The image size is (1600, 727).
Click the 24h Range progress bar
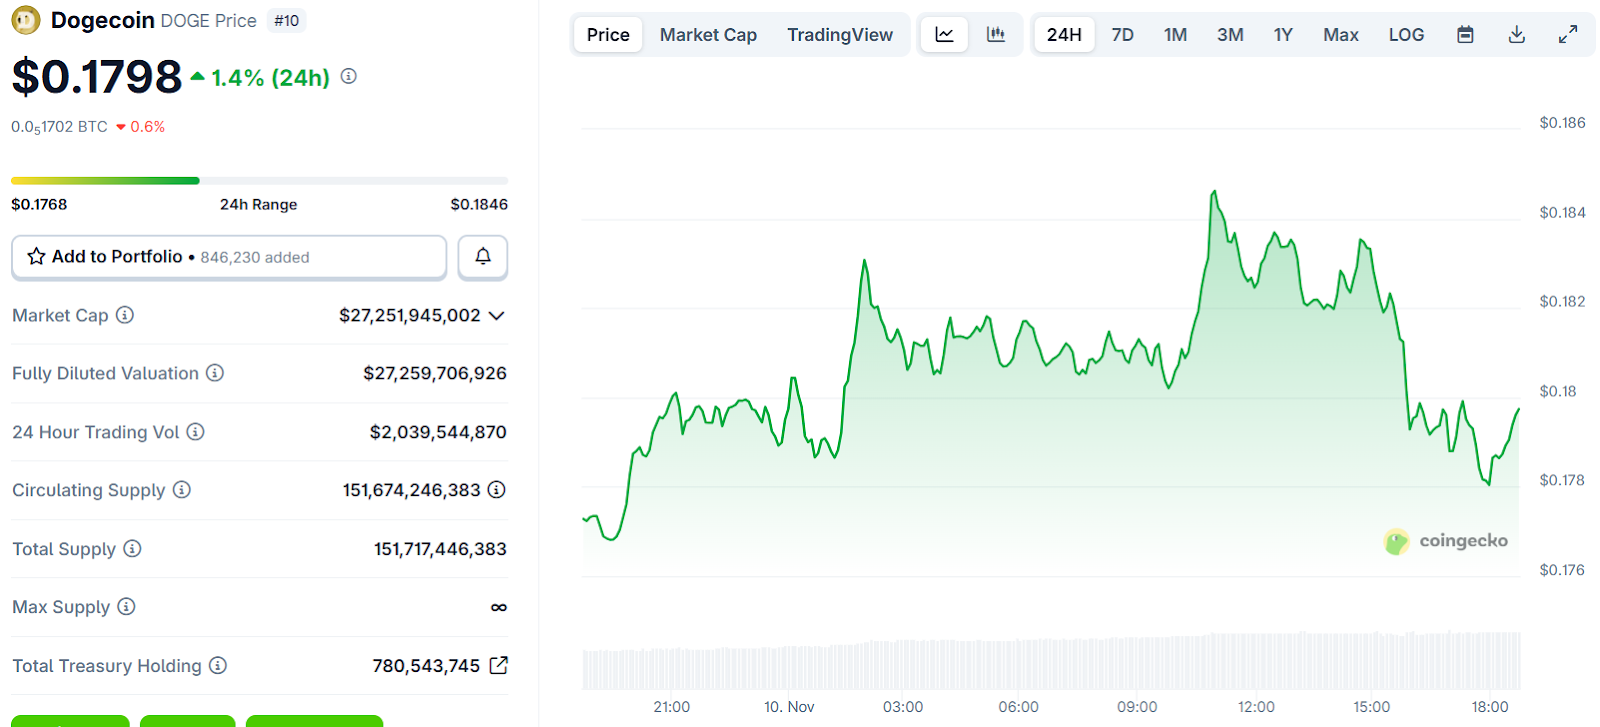(259, 181)
